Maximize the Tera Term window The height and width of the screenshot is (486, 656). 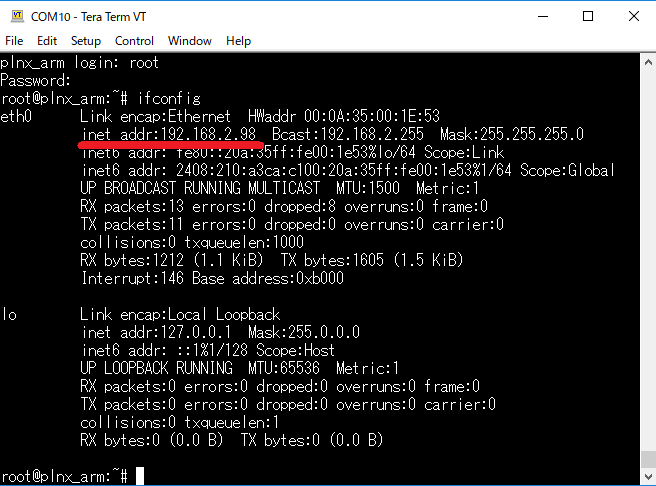[587, 16]
